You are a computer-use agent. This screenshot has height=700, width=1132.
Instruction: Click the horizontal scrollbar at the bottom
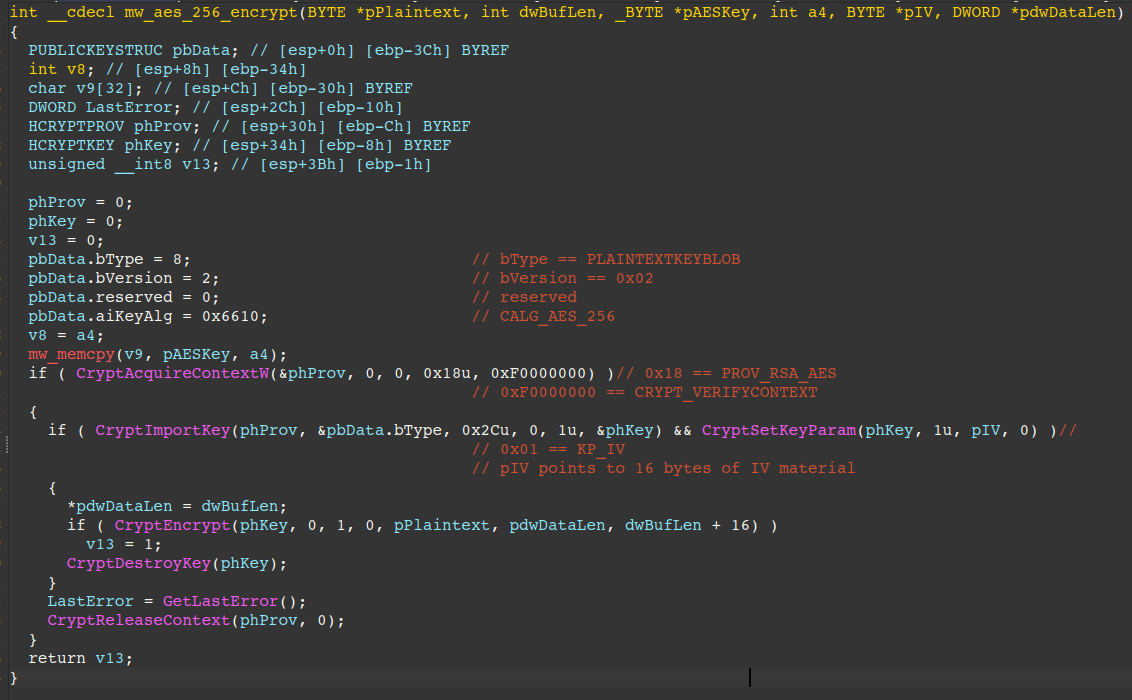(566, 692)
